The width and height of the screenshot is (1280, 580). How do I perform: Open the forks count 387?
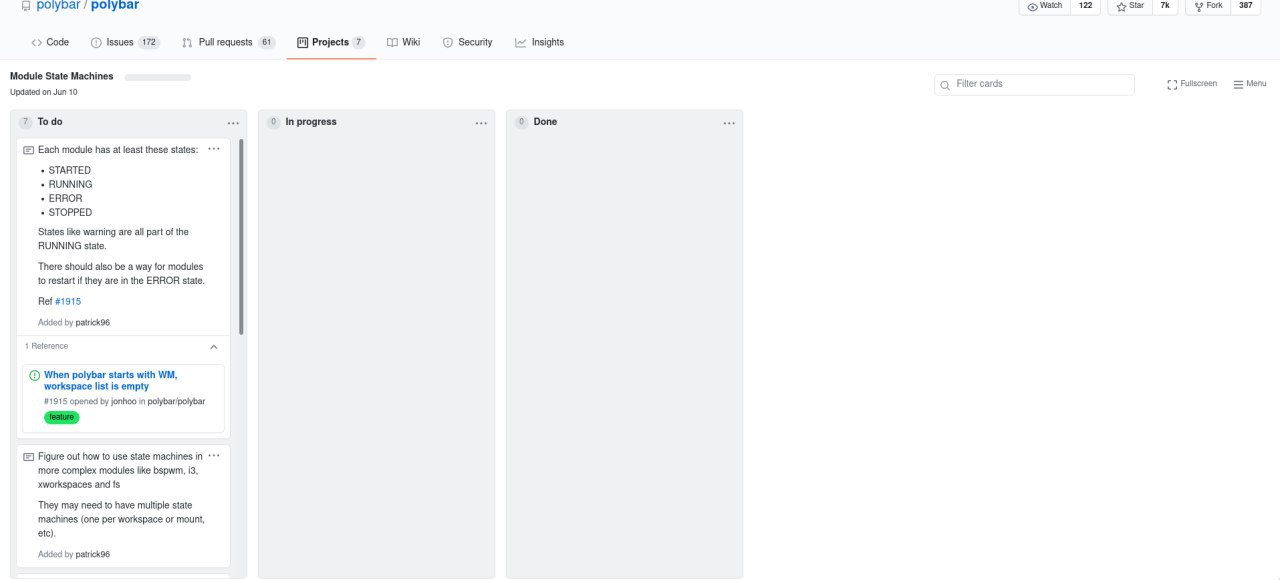tap(1245, 6)
